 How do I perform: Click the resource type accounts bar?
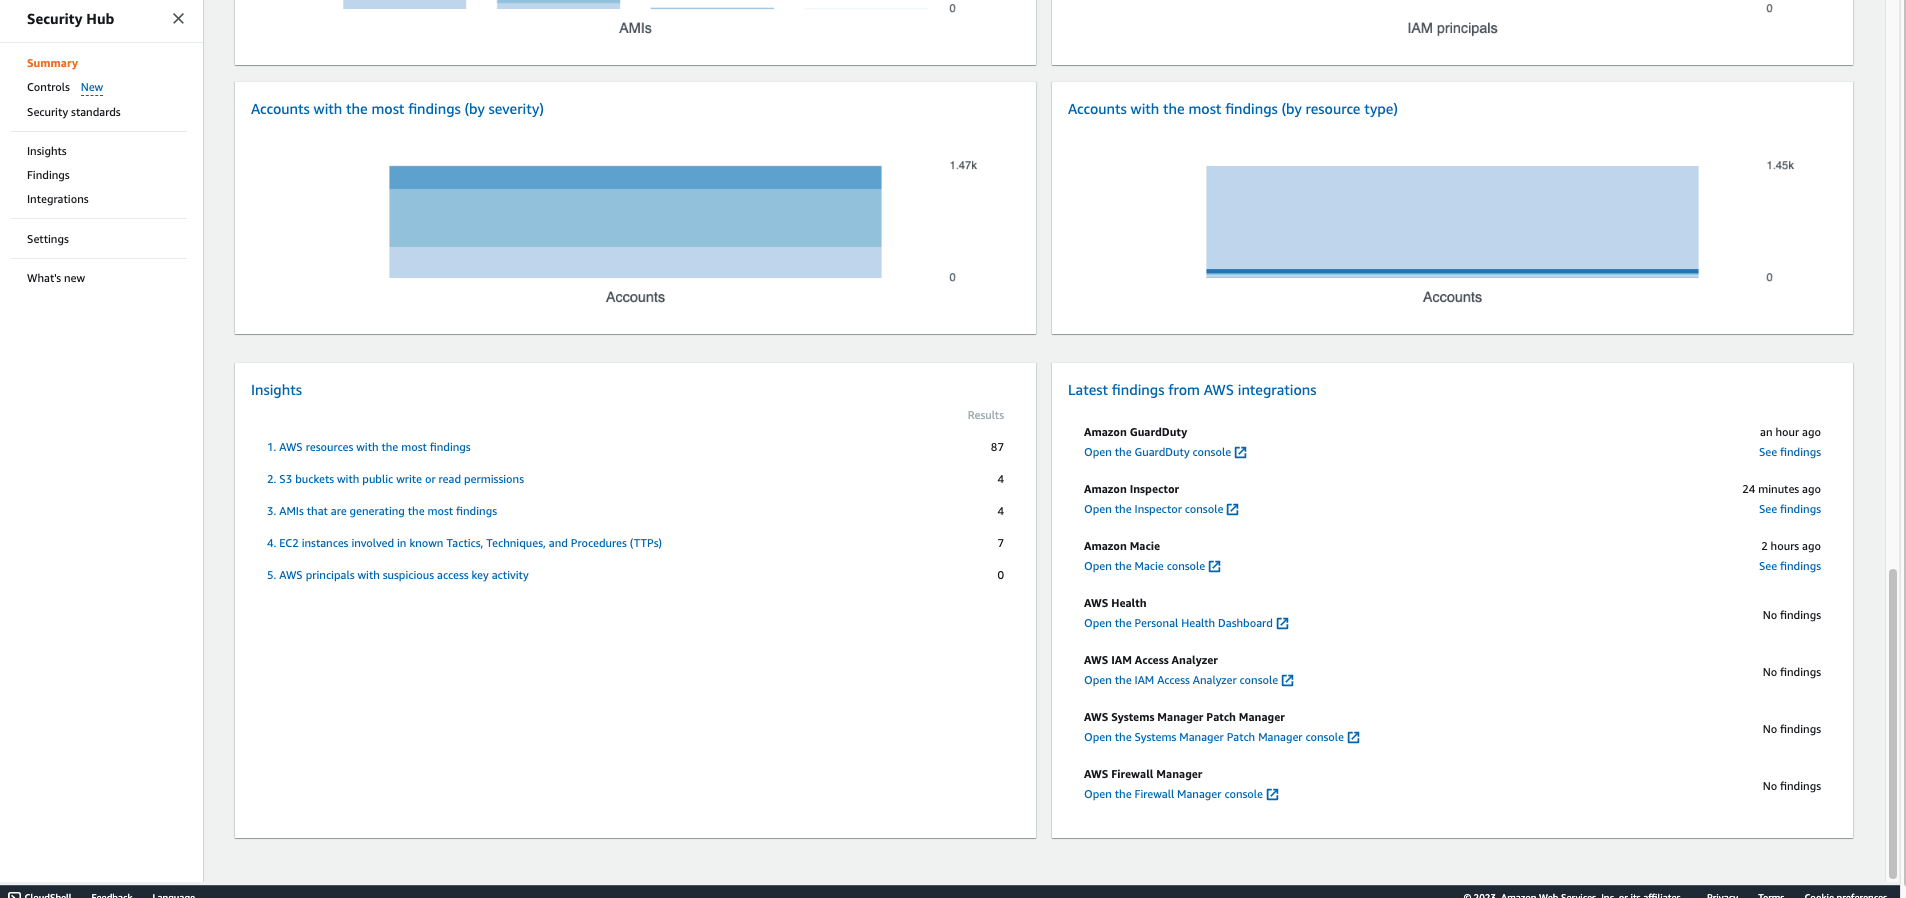[1452, 221]
